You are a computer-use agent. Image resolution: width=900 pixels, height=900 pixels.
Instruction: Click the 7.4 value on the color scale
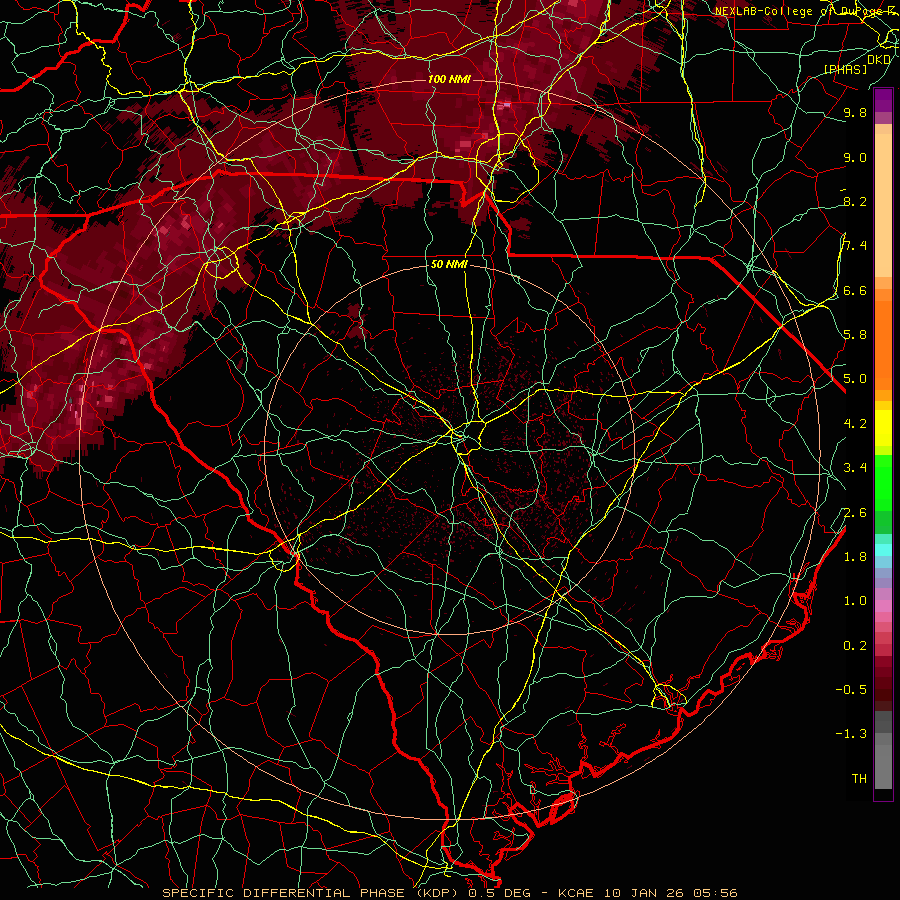pos(855,246)
